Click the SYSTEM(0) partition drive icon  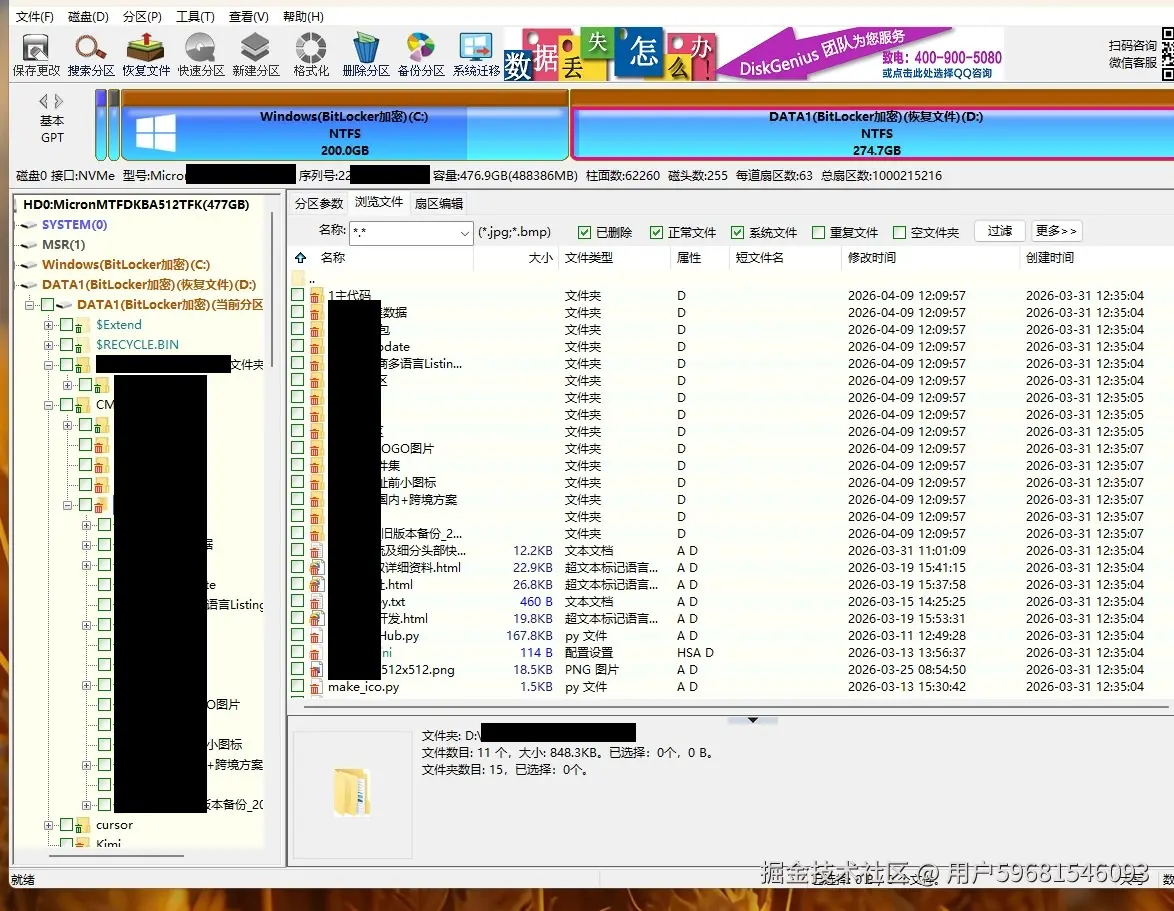click(29, 225)
